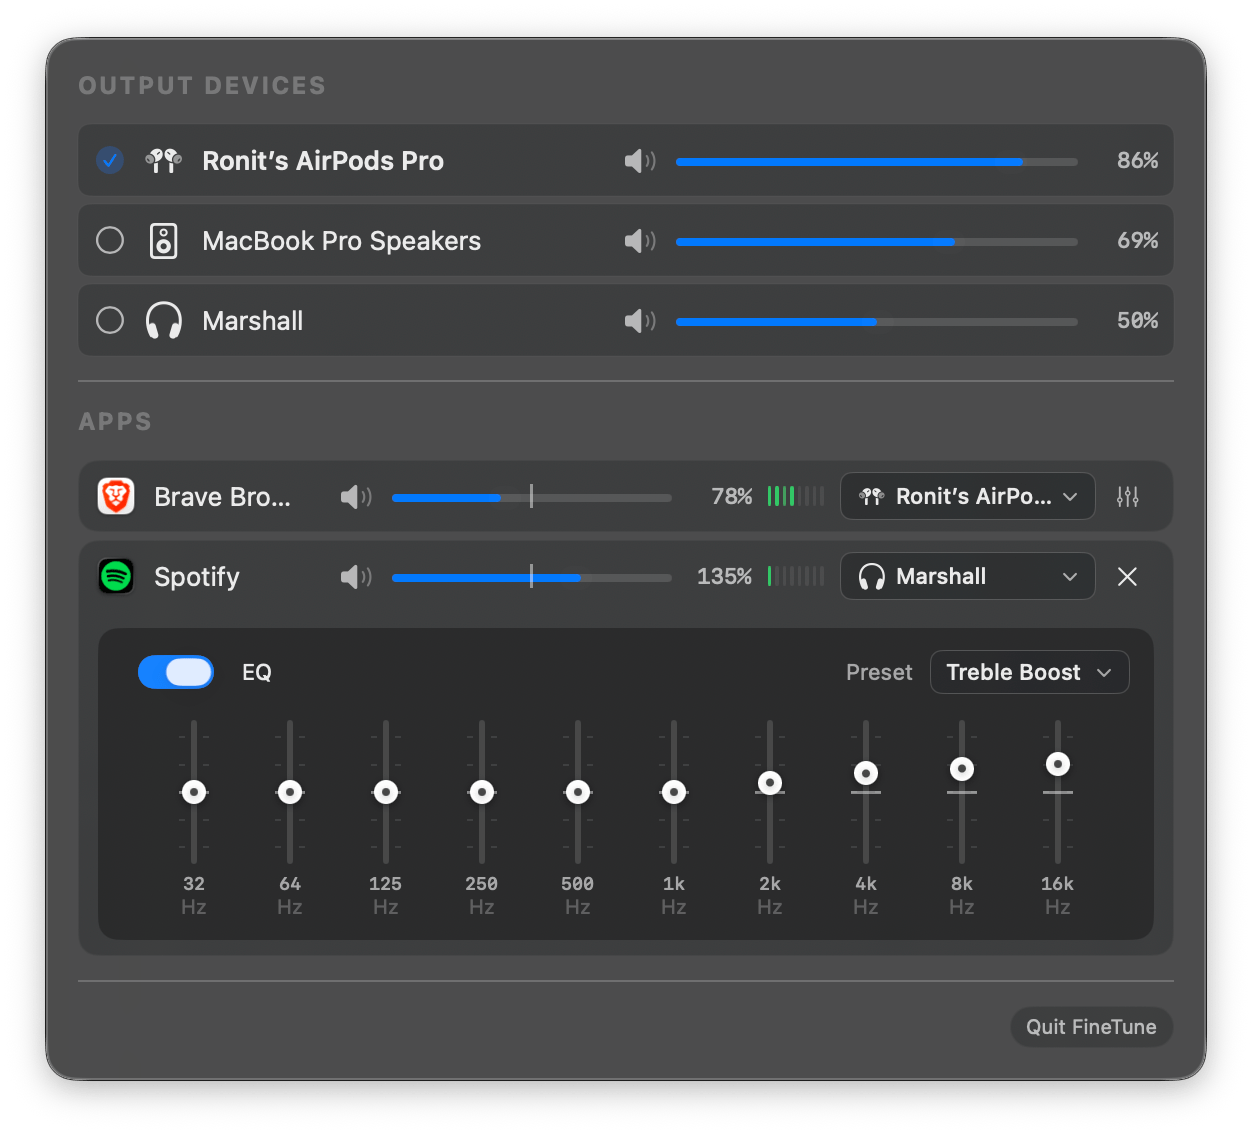This screenshot has width=1252, height=1134.
Task: Mute Brave Browser volume icon
Action: click(x=356, y=497)
